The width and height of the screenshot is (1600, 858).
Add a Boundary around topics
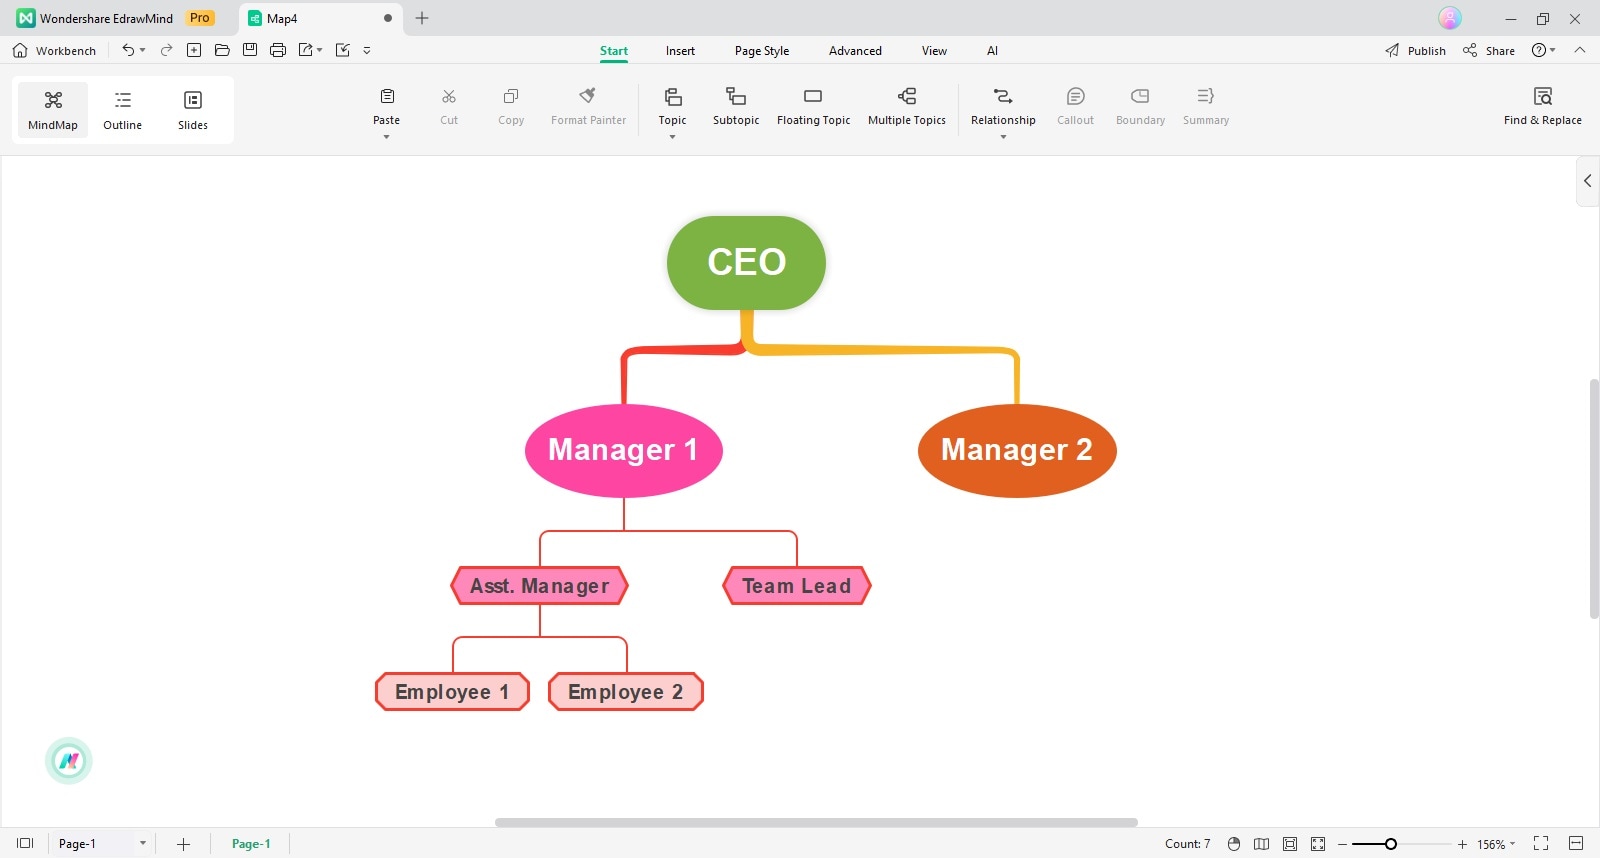click(1140, 105)
